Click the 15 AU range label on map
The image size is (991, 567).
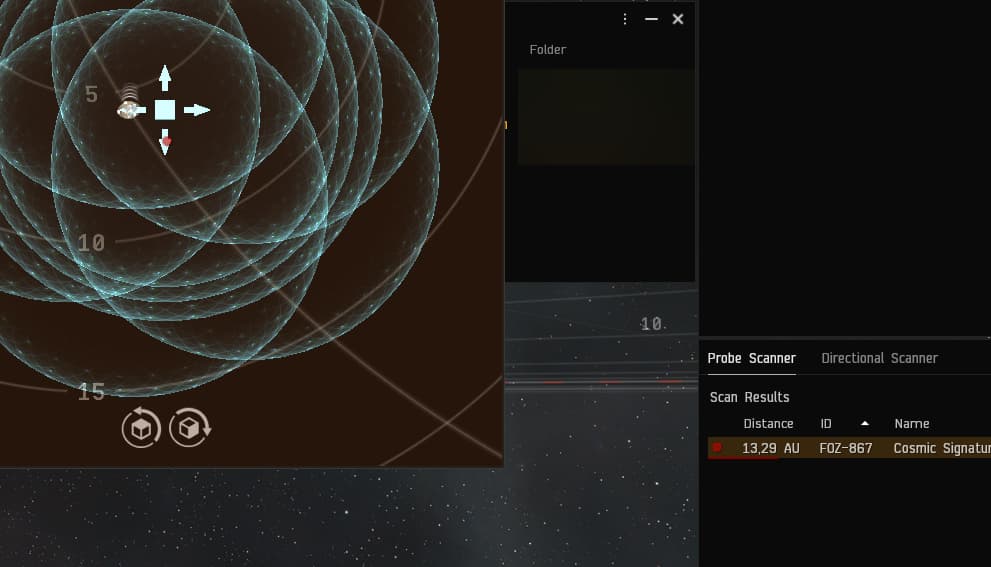click(91, 392)
